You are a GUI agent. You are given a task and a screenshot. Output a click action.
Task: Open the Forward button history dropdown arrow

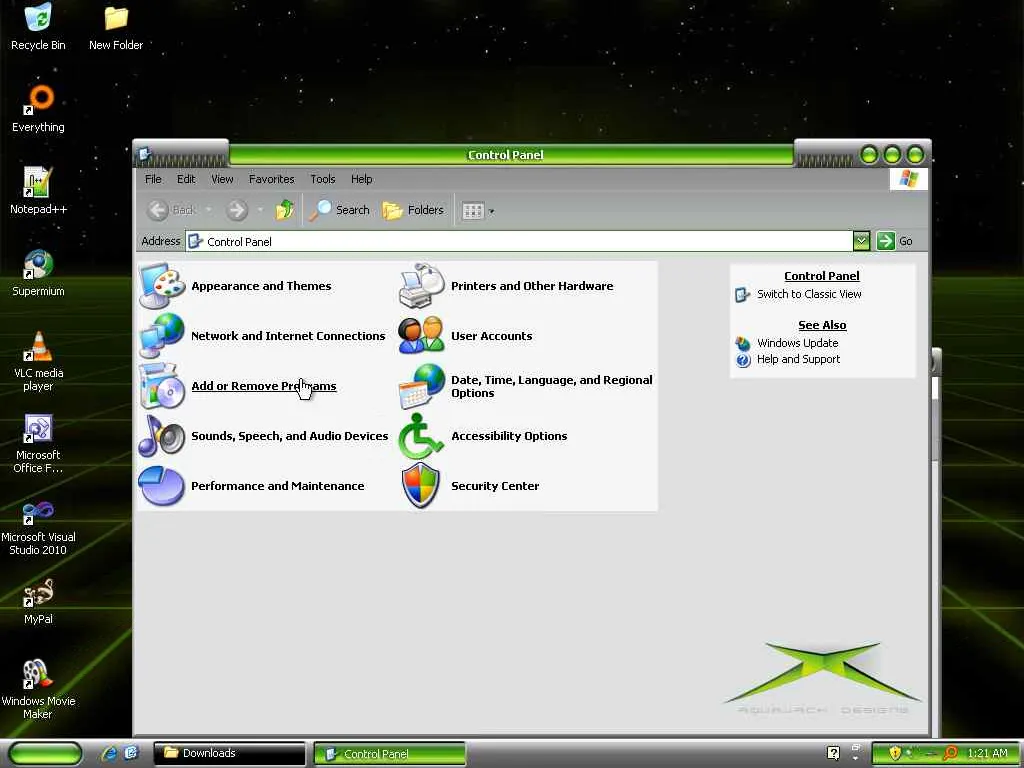point(260,210)
